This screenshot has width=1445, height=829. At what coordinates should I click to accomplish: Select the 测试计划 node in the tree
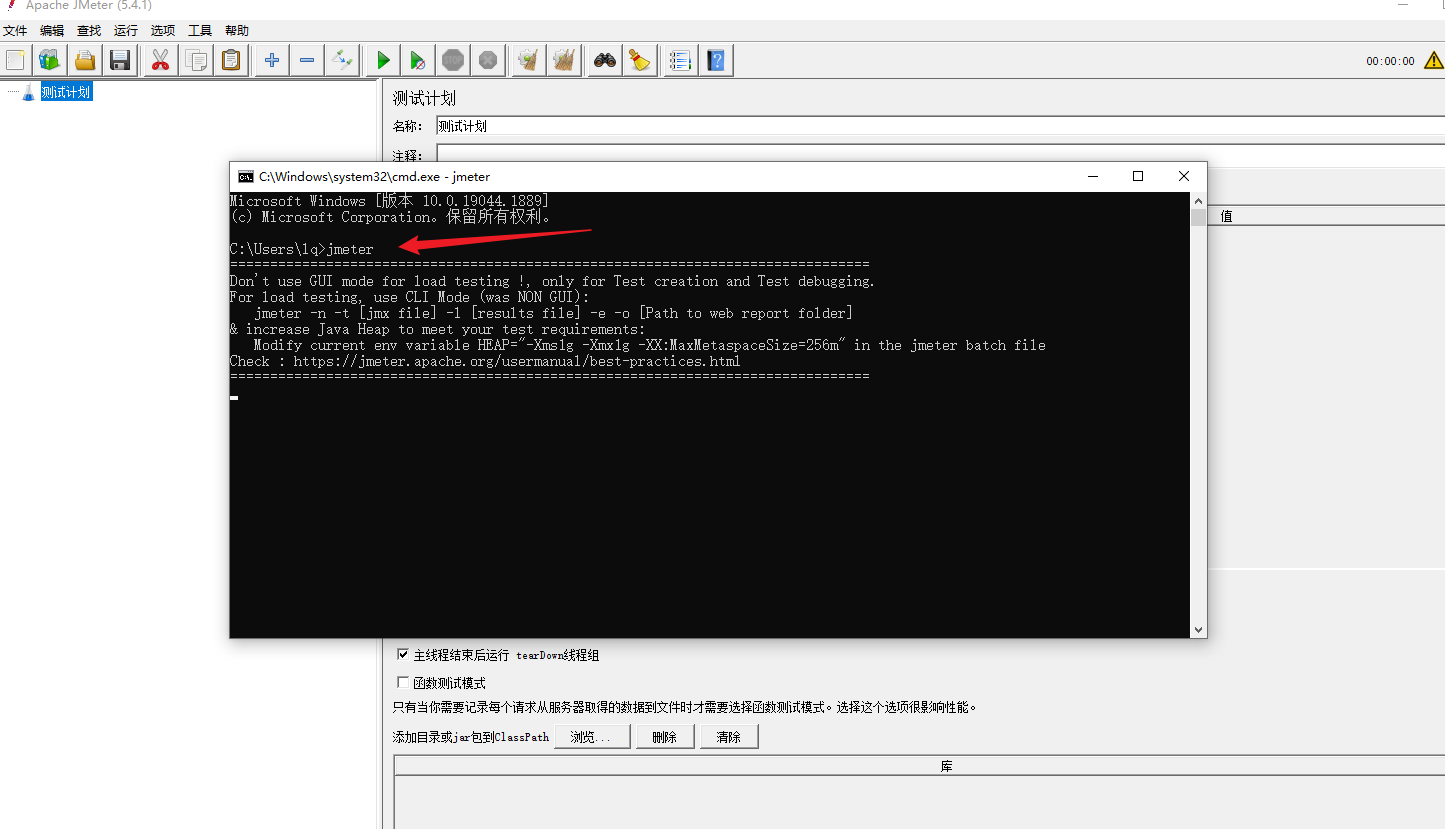[66, 92]
